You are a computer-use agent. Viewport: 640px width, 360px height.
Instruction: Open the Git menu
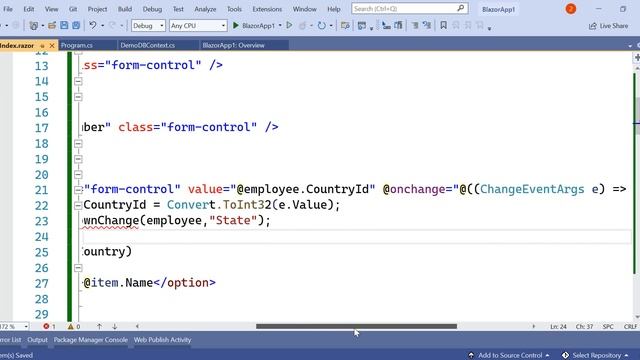[73, 9]
